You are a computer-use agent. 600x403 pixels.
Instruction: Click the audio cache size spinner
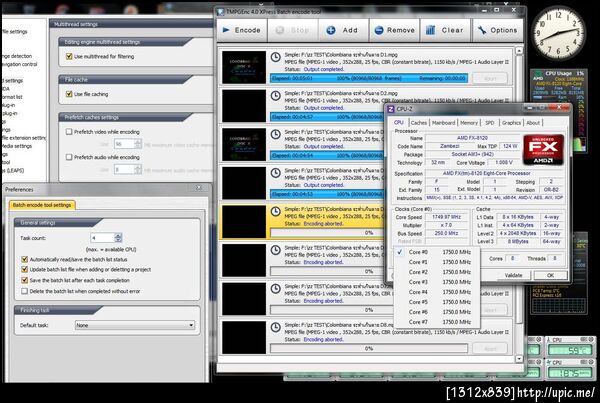[138, 169]
